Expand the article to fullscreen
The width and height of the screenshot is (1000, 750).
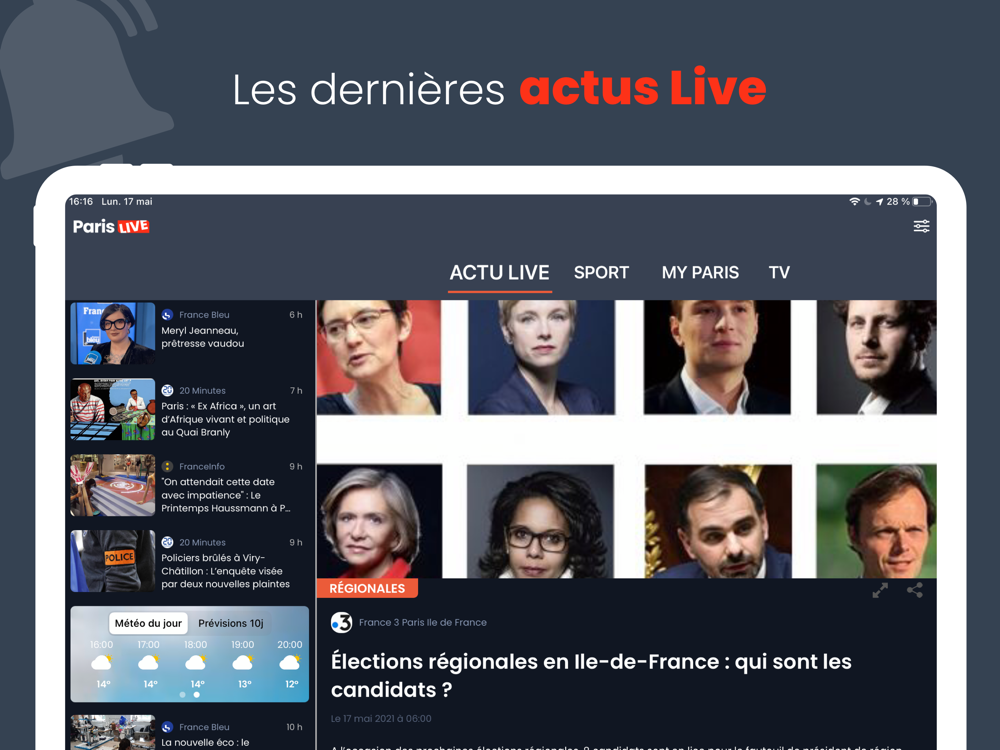pos(880,591)
